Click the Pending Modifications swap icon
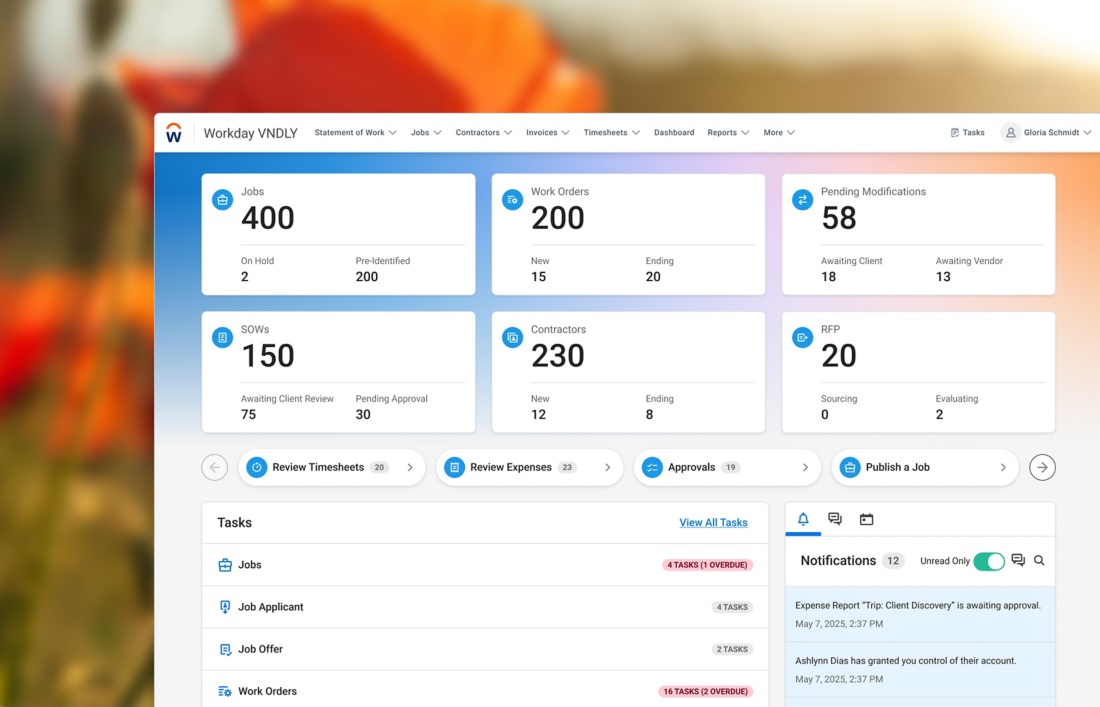The height and width of the screenshot is (707, 1100). click(x=802, y=200)
